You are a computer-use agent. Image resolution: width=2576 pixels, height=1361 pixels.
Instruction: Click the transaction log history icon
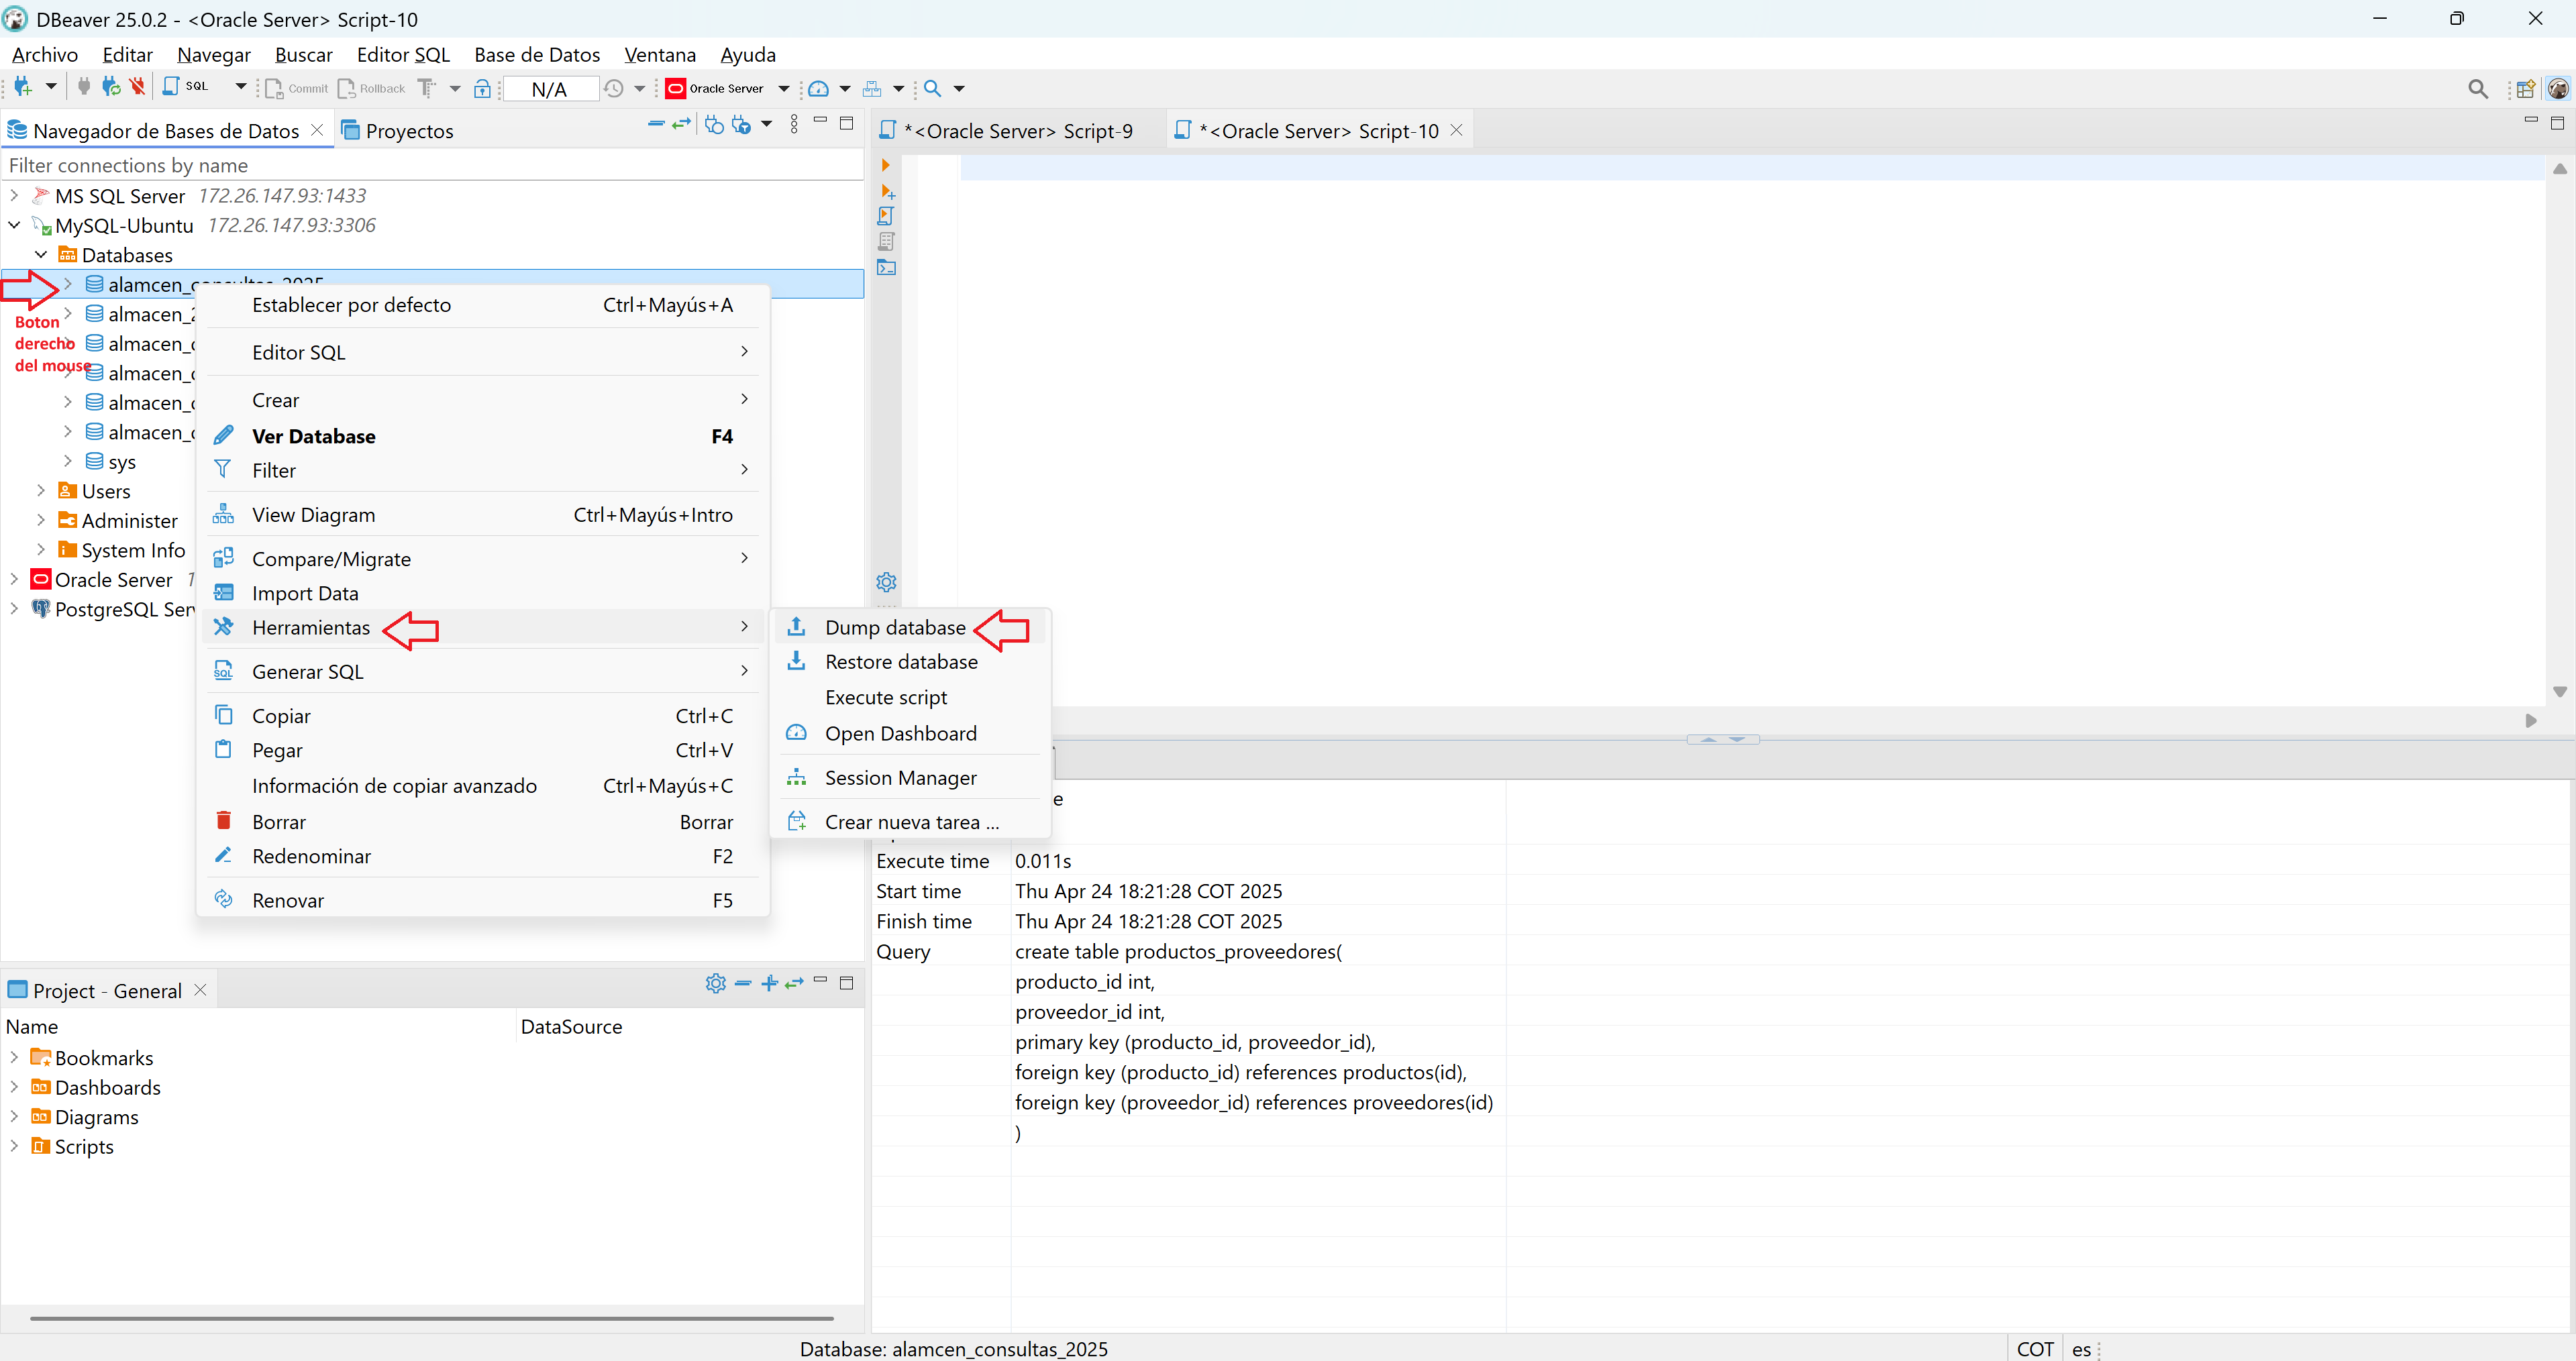(x=614, y=88)
